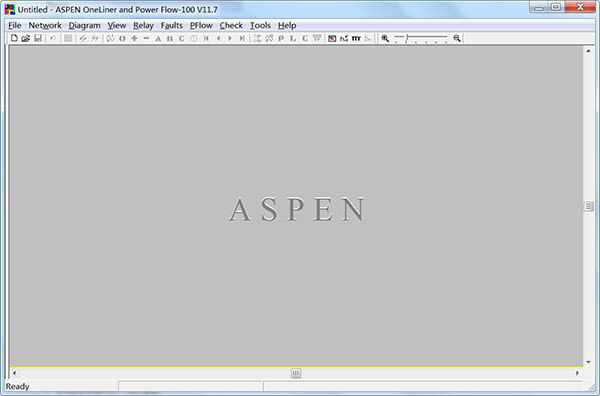Click the horizontal scrollbar thumb

coord(296,373)
